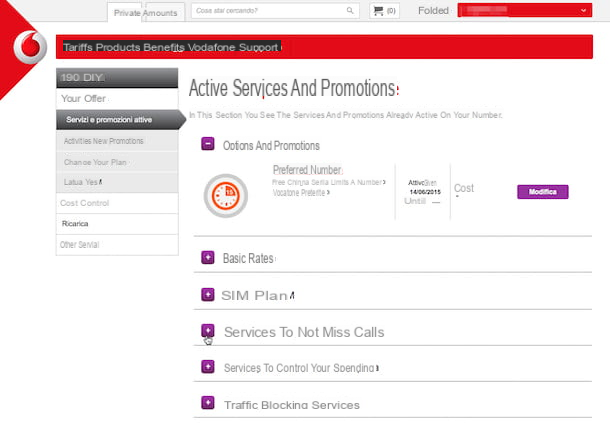Open the Vodafone Support menu item
The height and width of the screenshot is (439, 610).
[x=233, y=47]
